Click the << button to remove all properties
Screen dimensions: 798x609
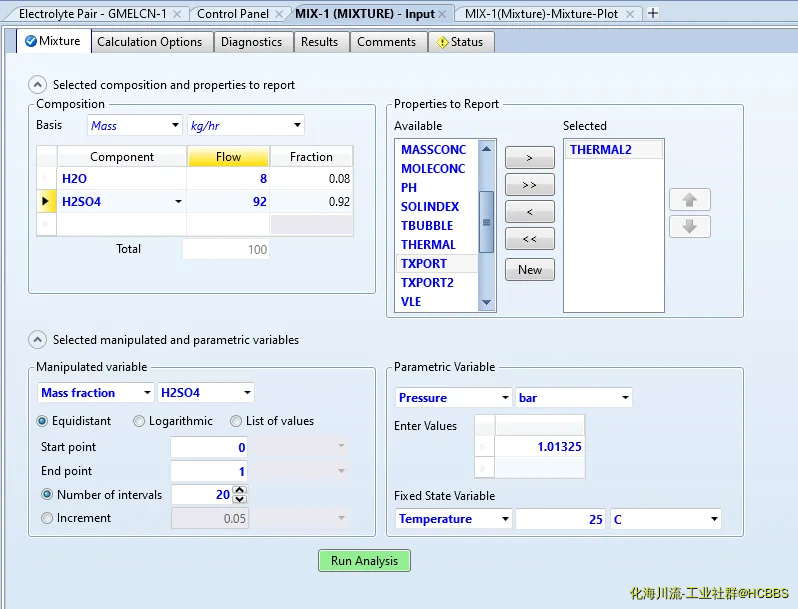coord(529,239)
